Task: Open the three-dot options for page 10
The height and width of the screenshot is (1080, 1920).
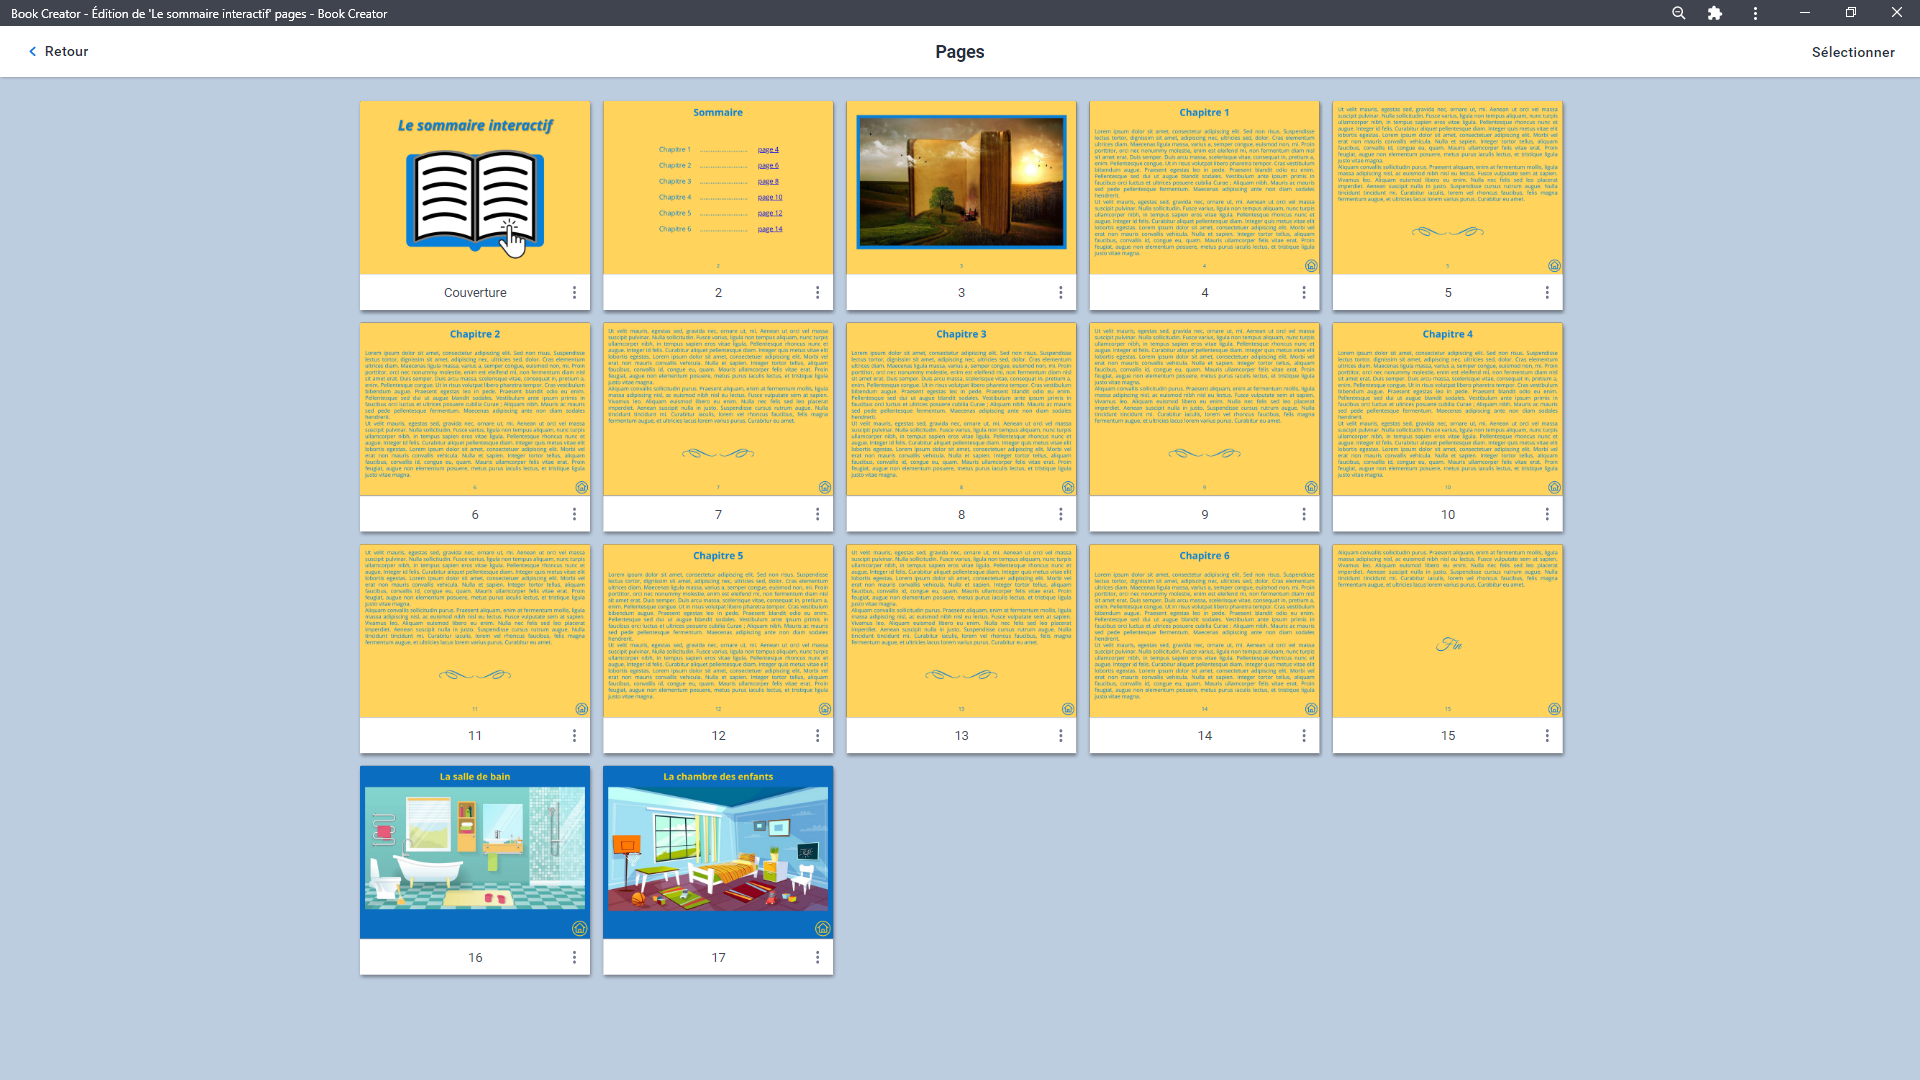Action: [1547, 514]
